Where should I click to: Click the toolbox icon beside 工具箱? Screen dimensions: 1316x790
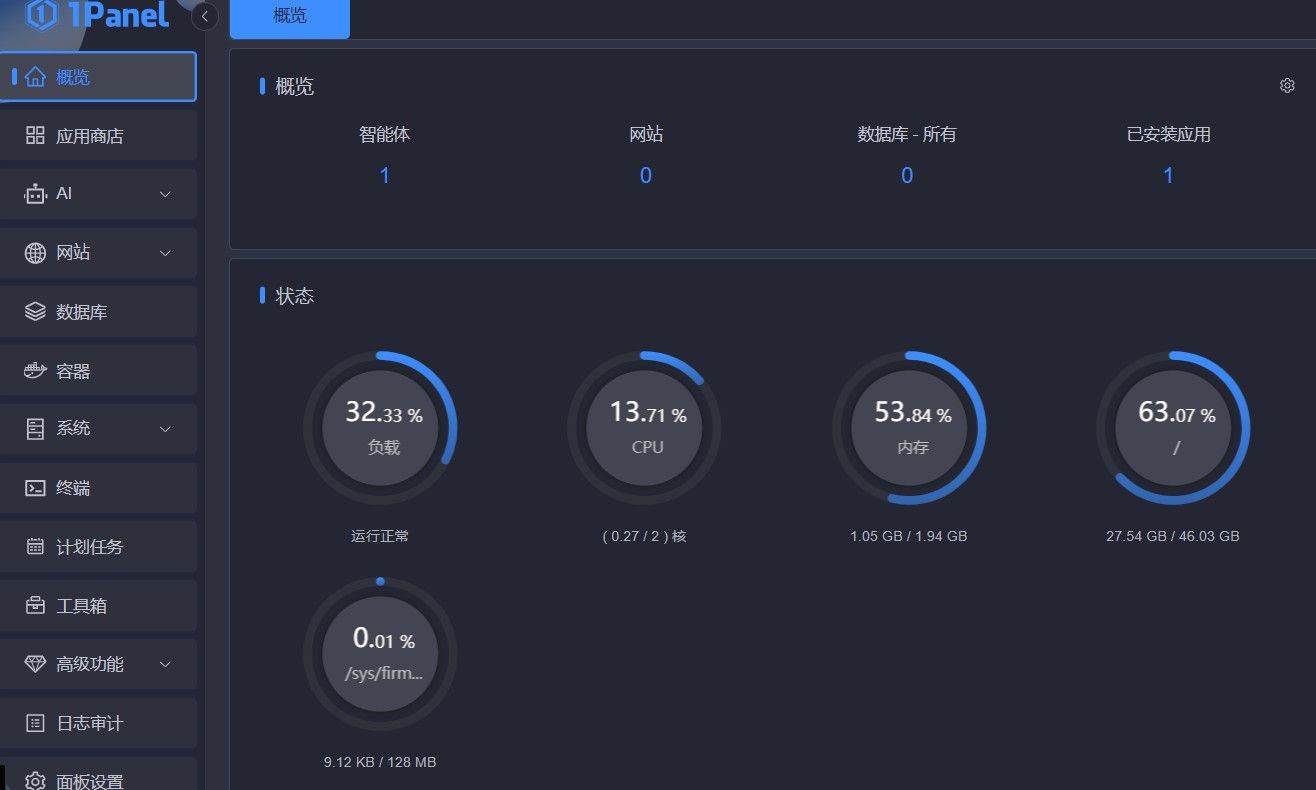tap(35, 606)
